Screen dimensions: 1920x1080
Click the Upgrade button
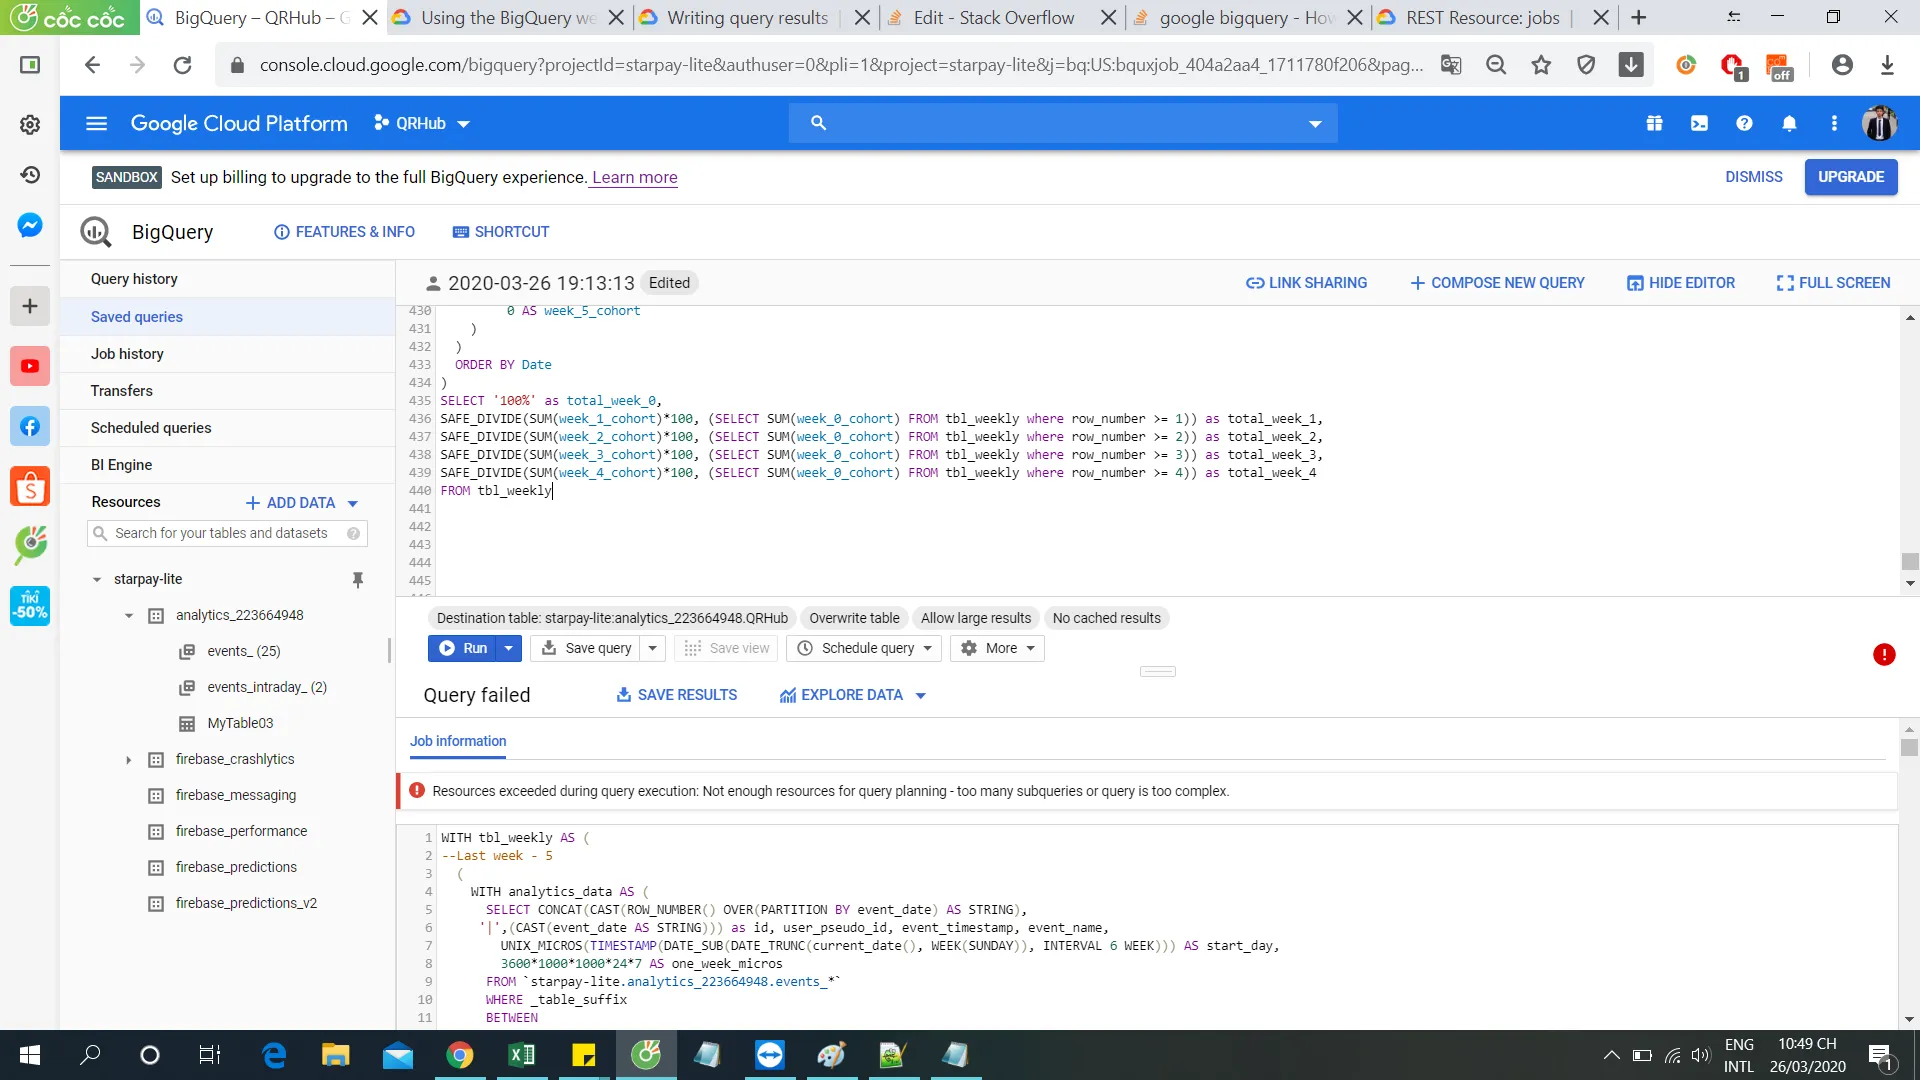pyautogui.click(x=1850, y=177)
